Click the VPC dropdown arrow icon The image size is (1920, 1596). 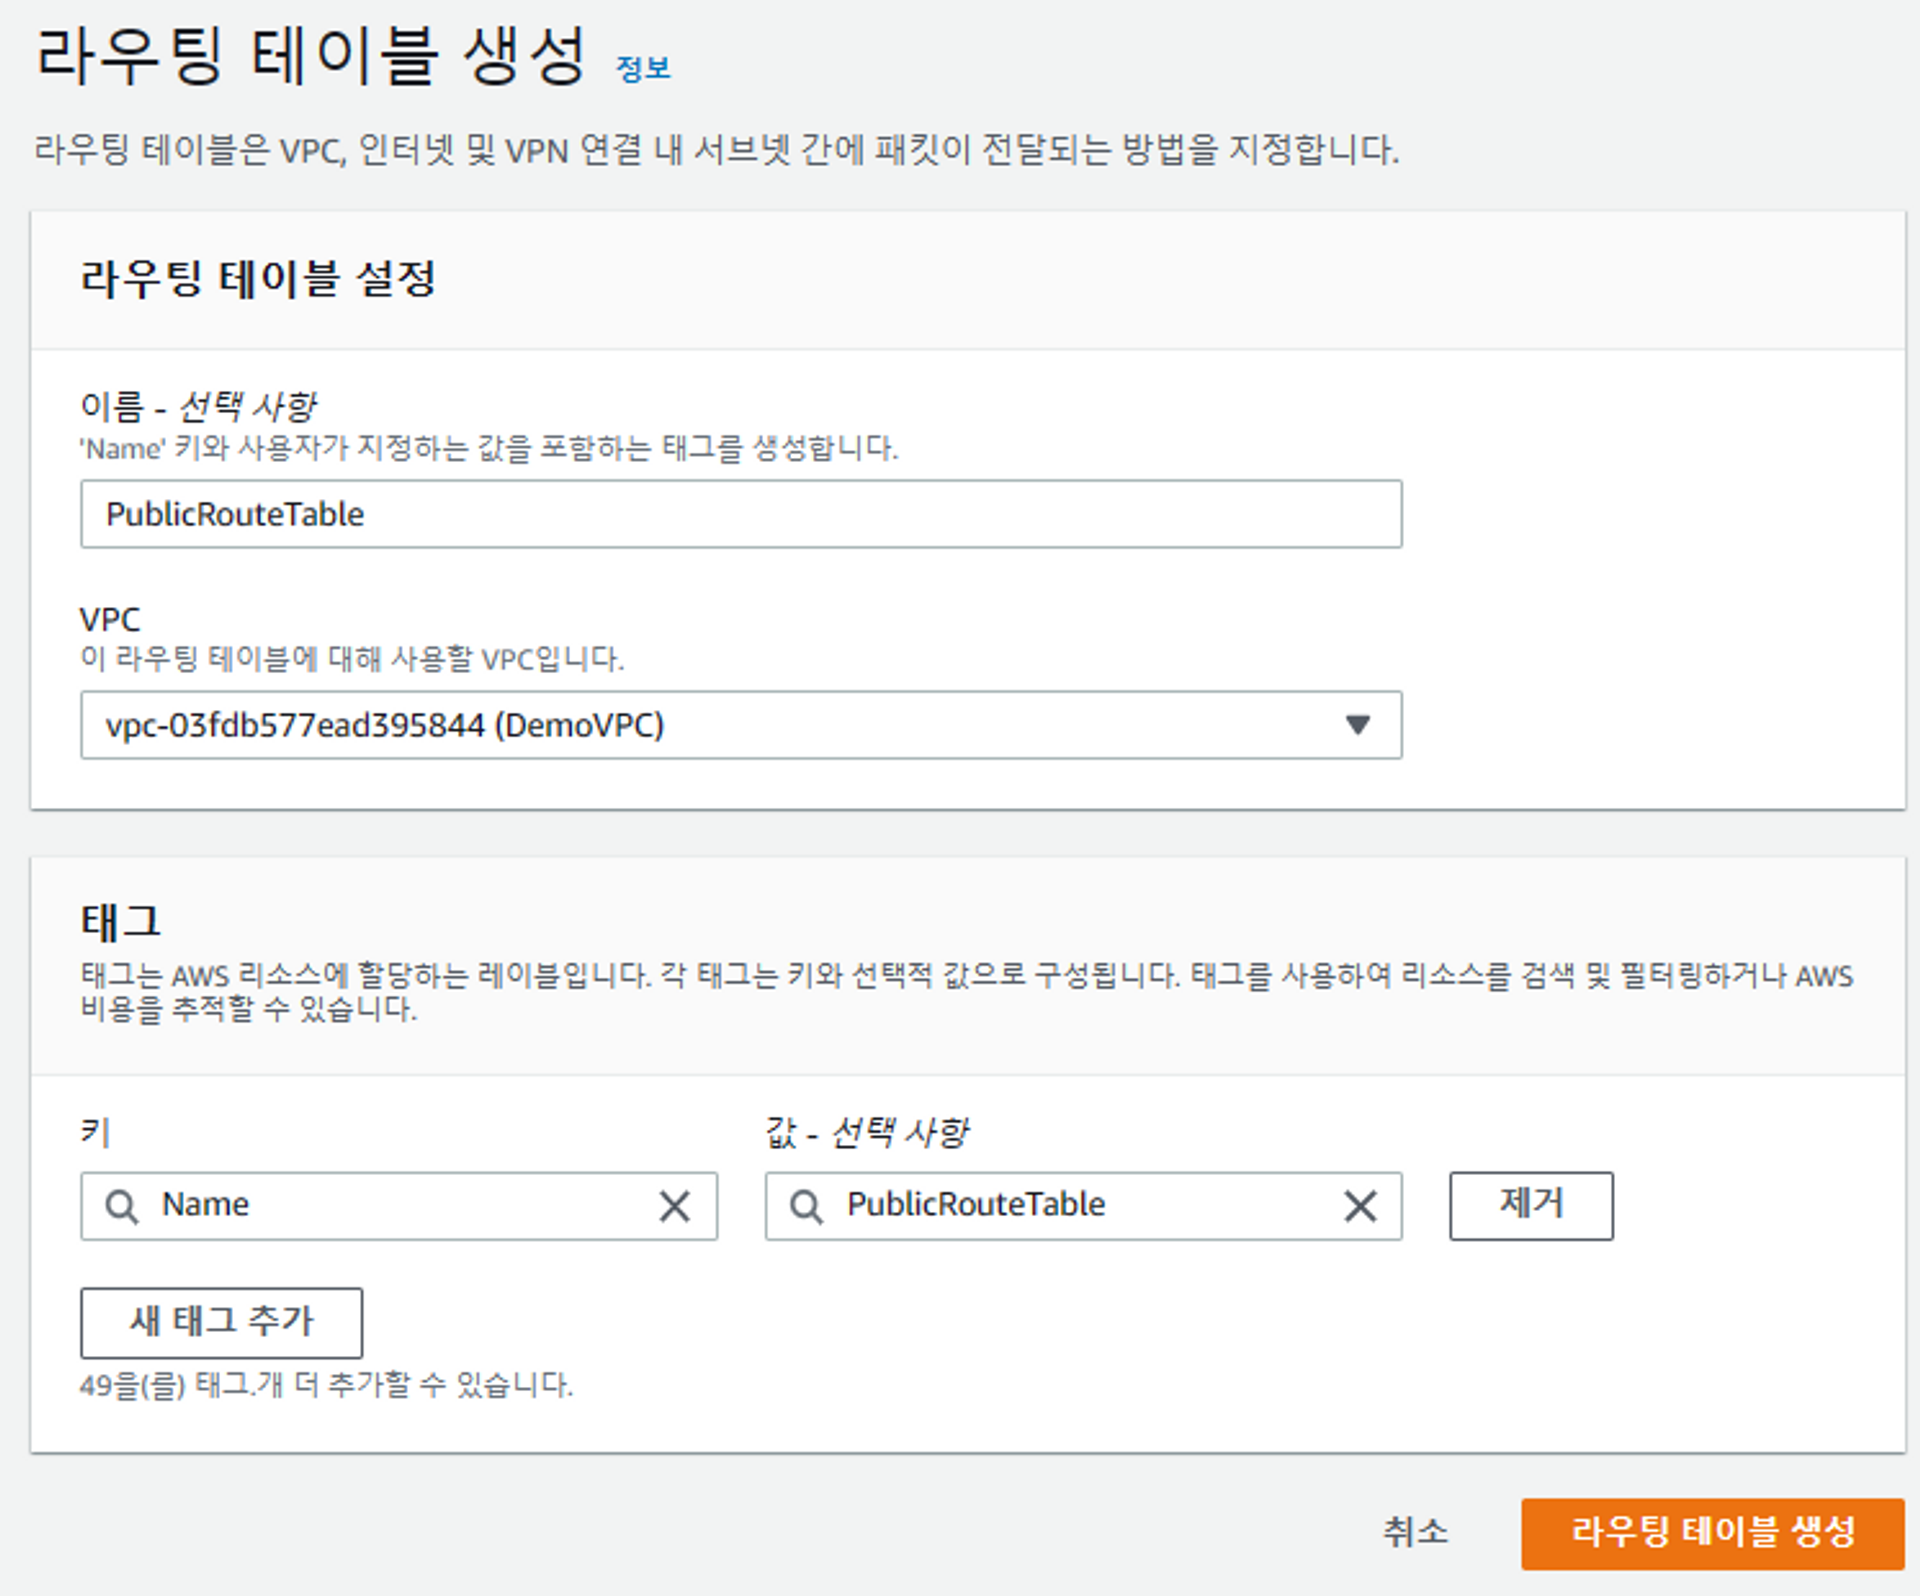click(x=1356, y=725)
